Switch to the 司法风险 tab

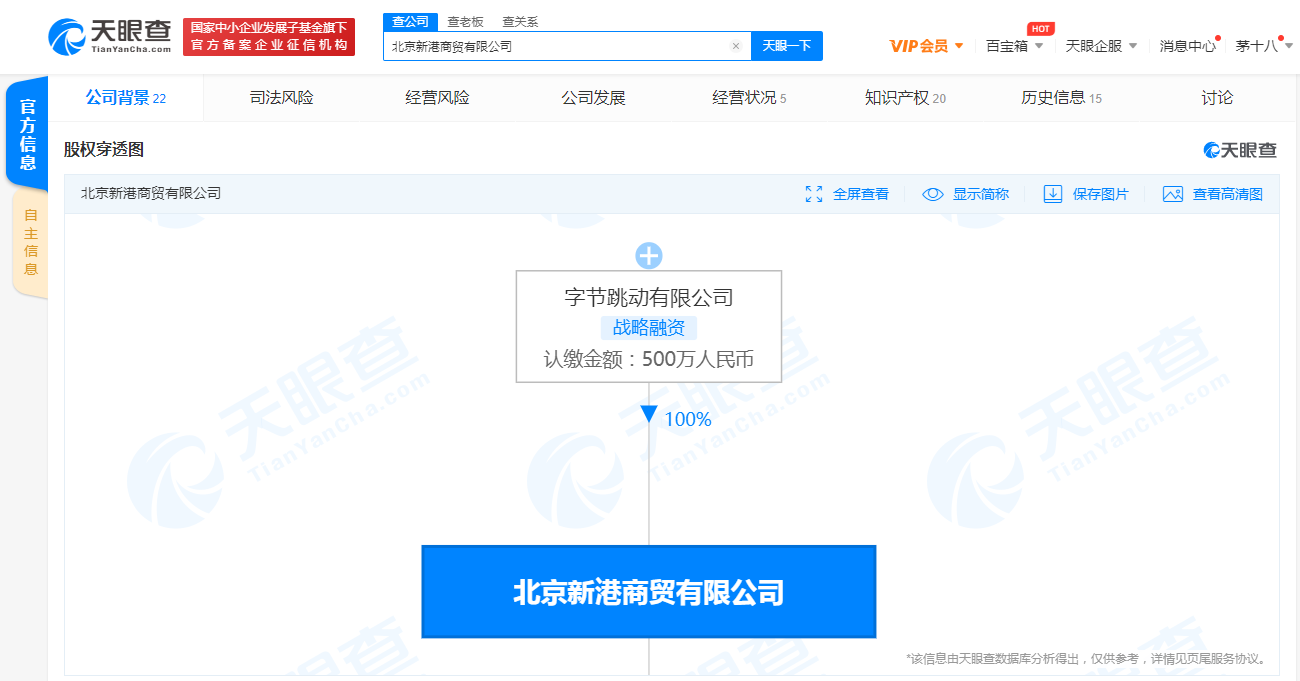281,98
